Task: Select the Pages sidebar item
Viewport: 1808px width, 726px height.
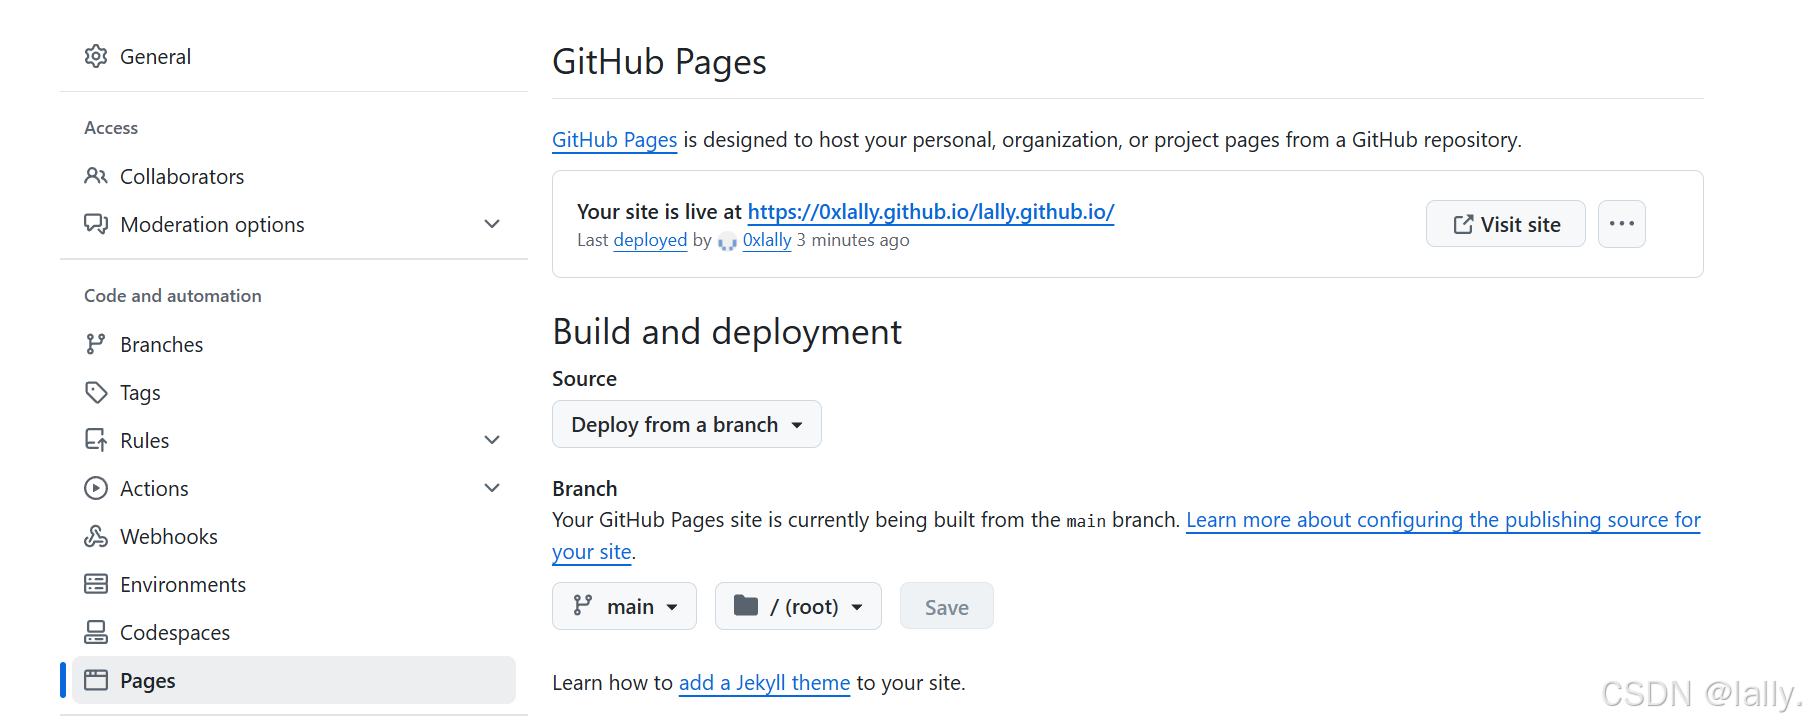Action: (x=294, y=680)
